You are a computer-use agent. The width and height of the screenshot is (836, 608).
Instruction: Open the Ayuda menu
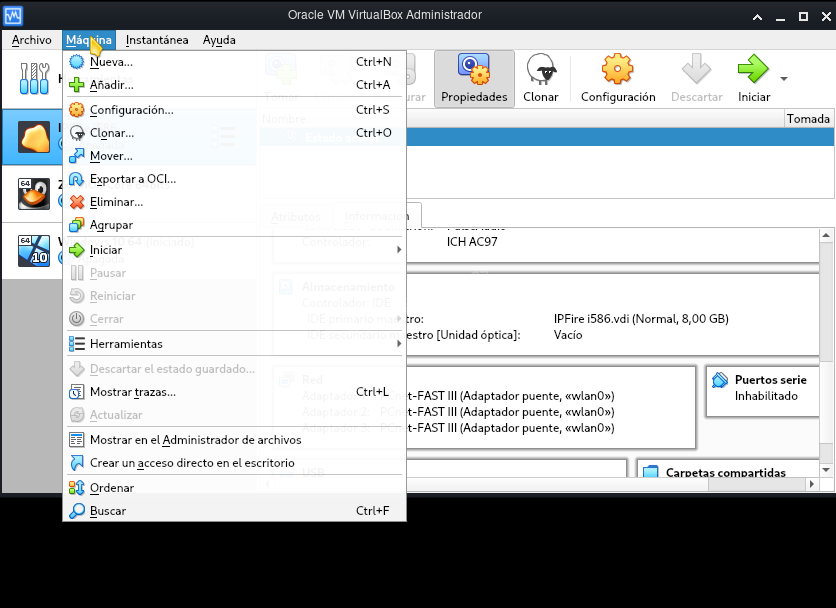coord(219,40)
